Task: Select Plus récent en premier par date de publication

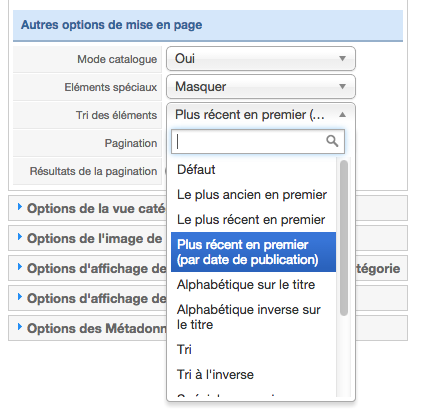Action: point(253,252)
